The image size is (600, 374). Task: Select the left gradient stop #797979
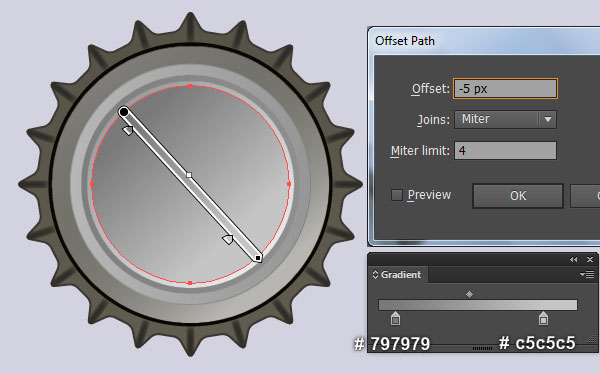(395, 318)
